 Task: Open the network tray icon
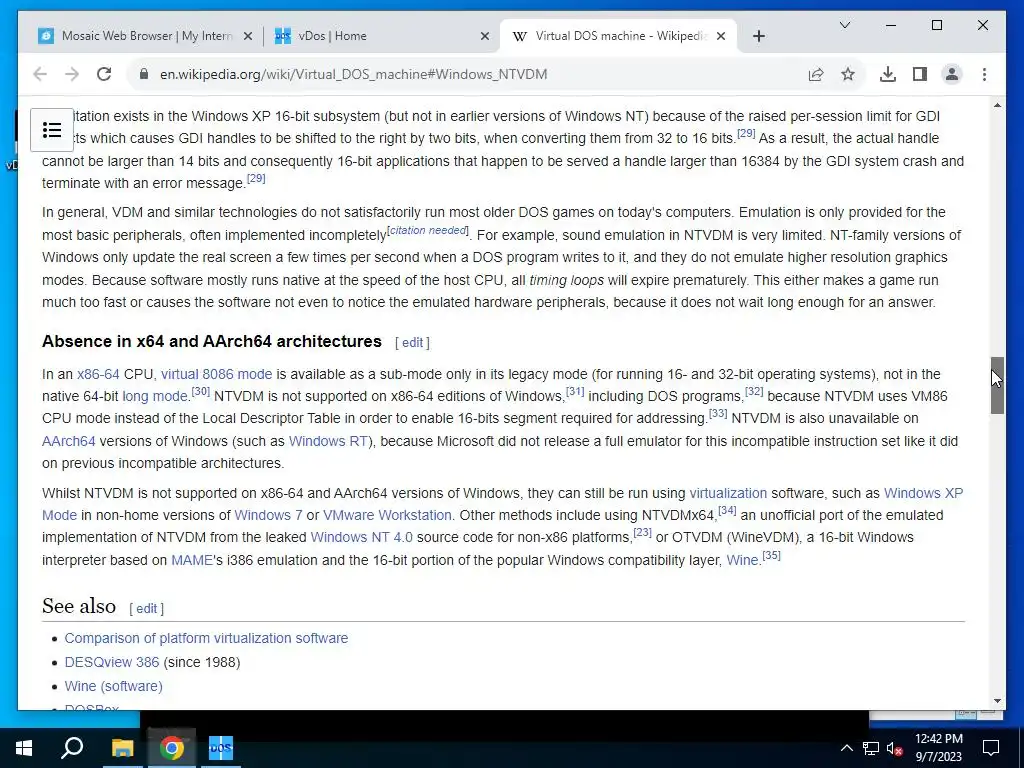coord(871,748)
